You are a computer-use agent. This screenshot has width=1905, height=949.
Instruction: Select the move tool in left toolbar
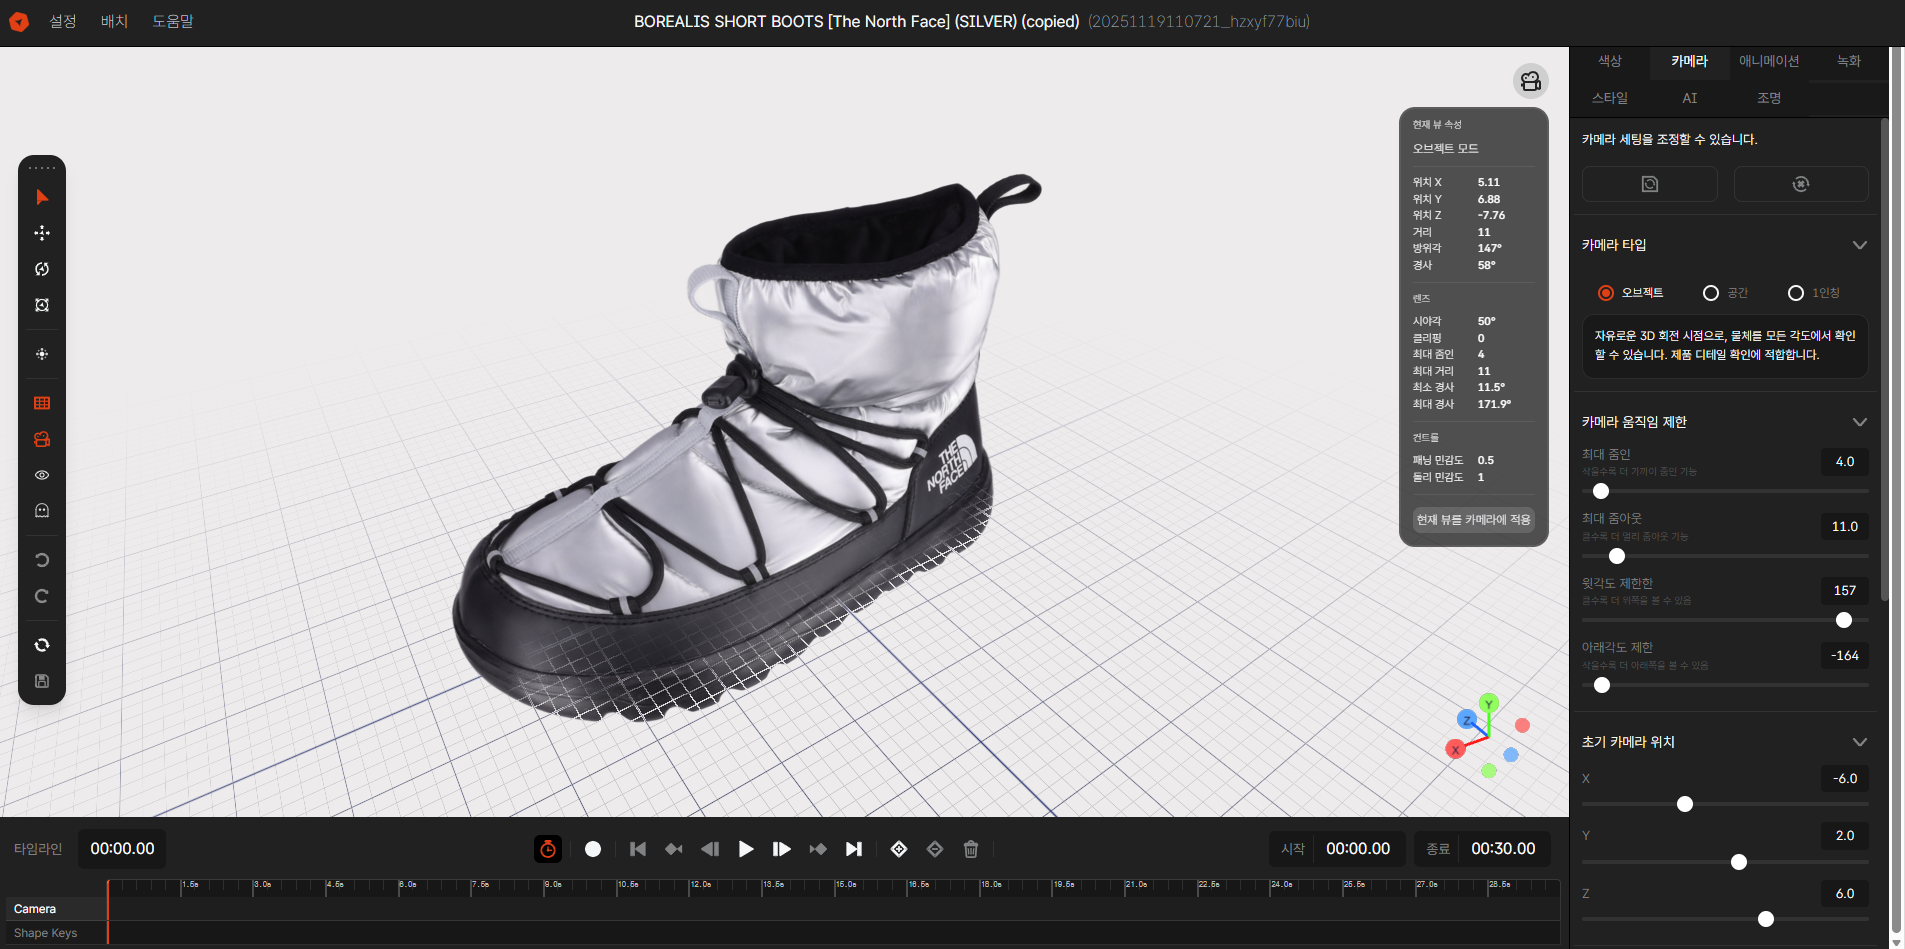(x=42, y=232)
